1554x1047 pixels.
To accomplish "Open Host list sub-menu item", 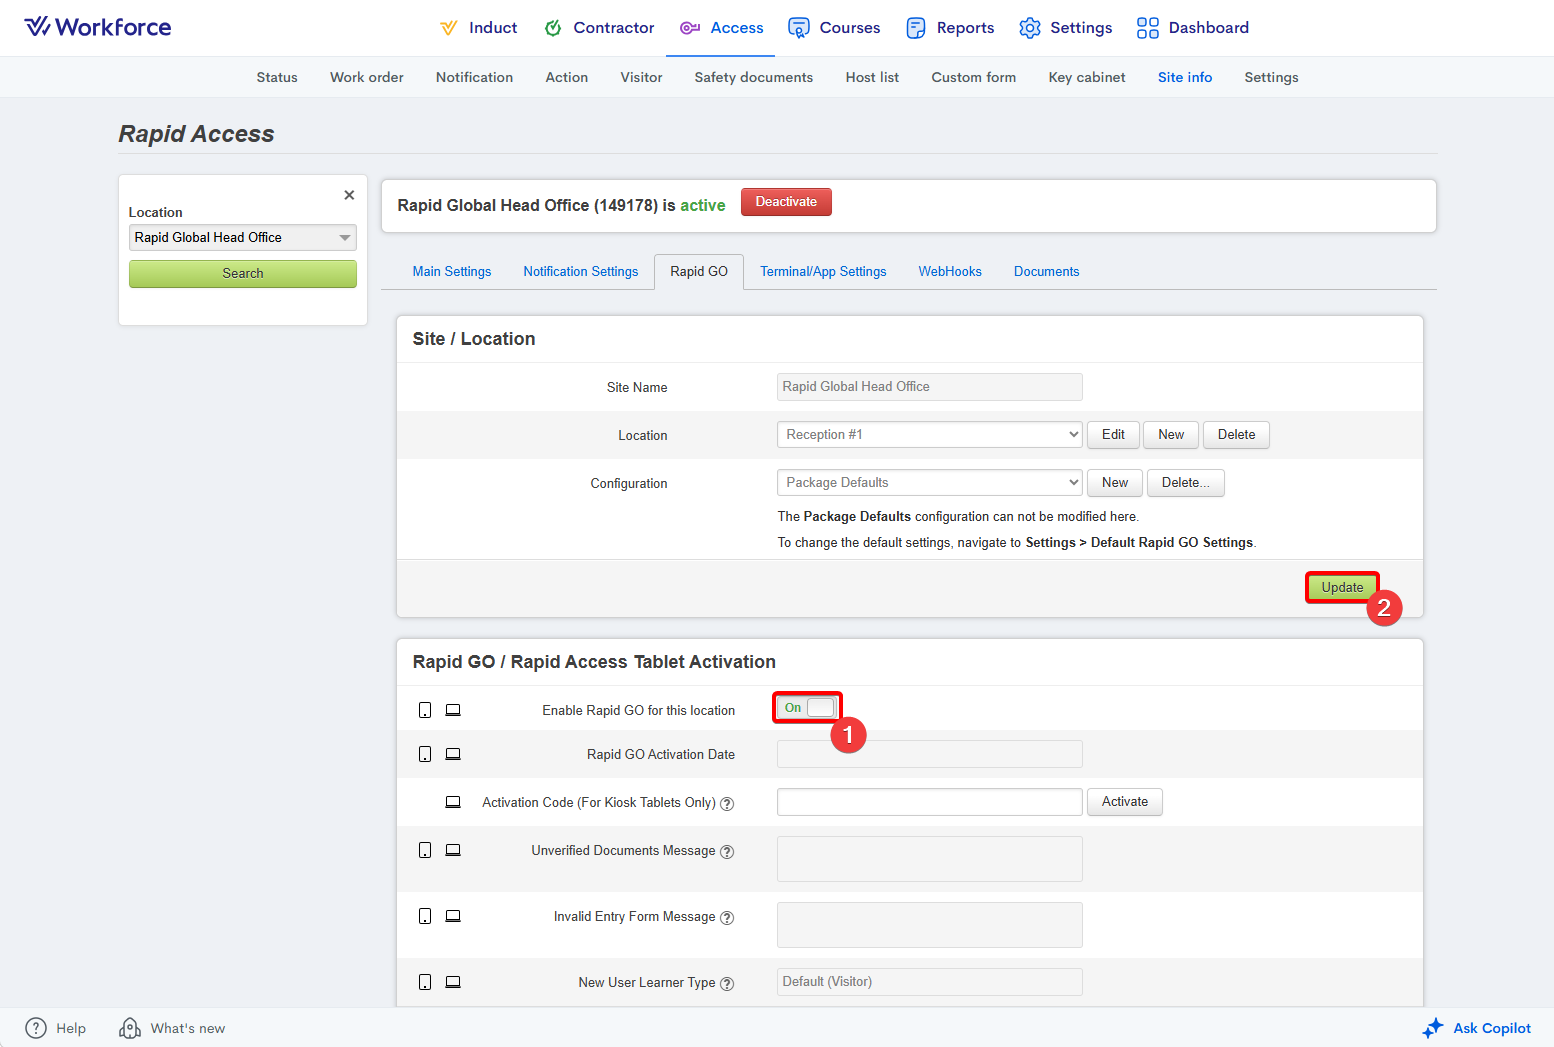I will [x=872, y=77].
